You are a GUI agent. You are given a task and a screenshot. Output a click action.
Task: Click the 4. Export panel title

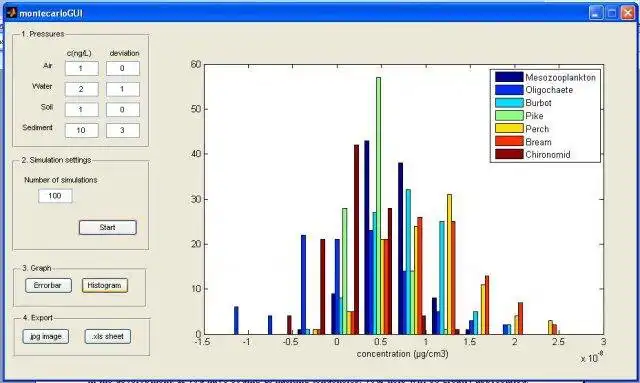(x=38, y=318)
